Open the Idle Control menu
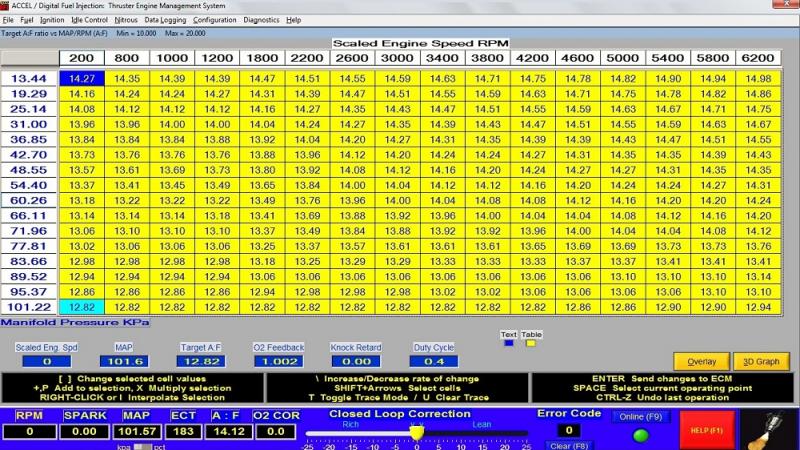Image resolution: width=800 pixels, height=450 pixels. coord(89,20)
